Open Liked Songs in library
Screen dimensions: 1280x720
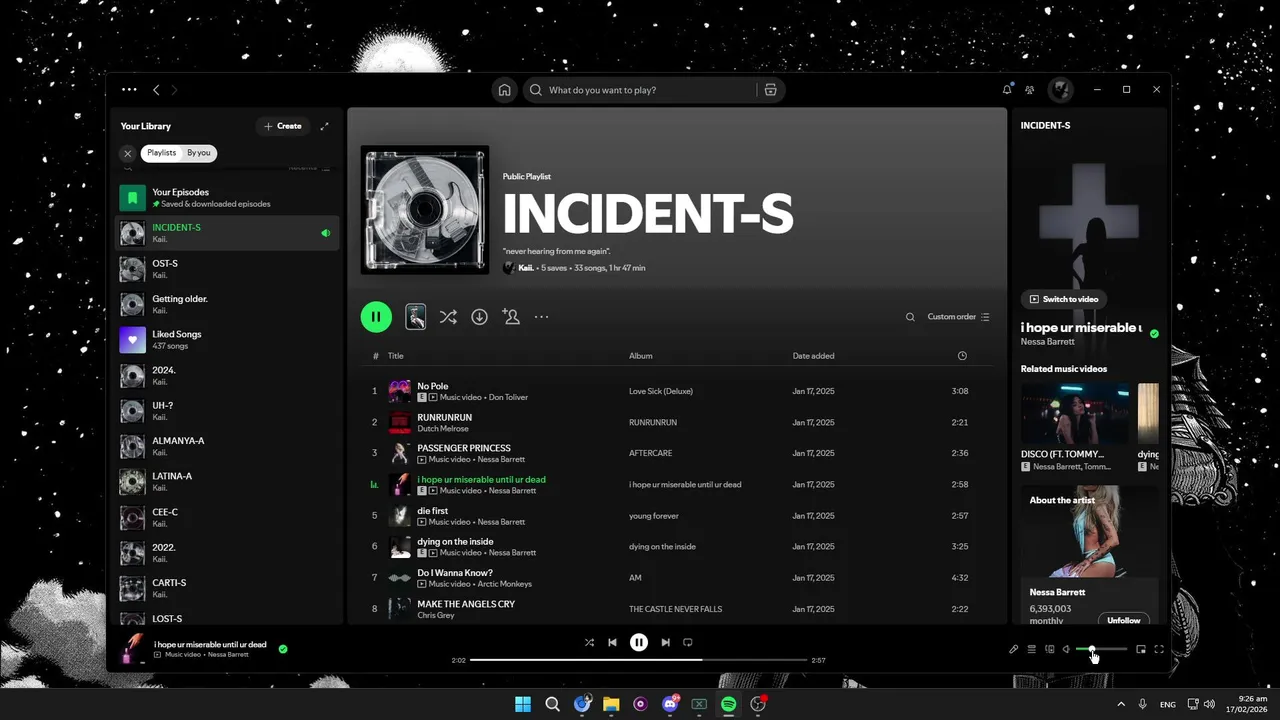(227, 340)
